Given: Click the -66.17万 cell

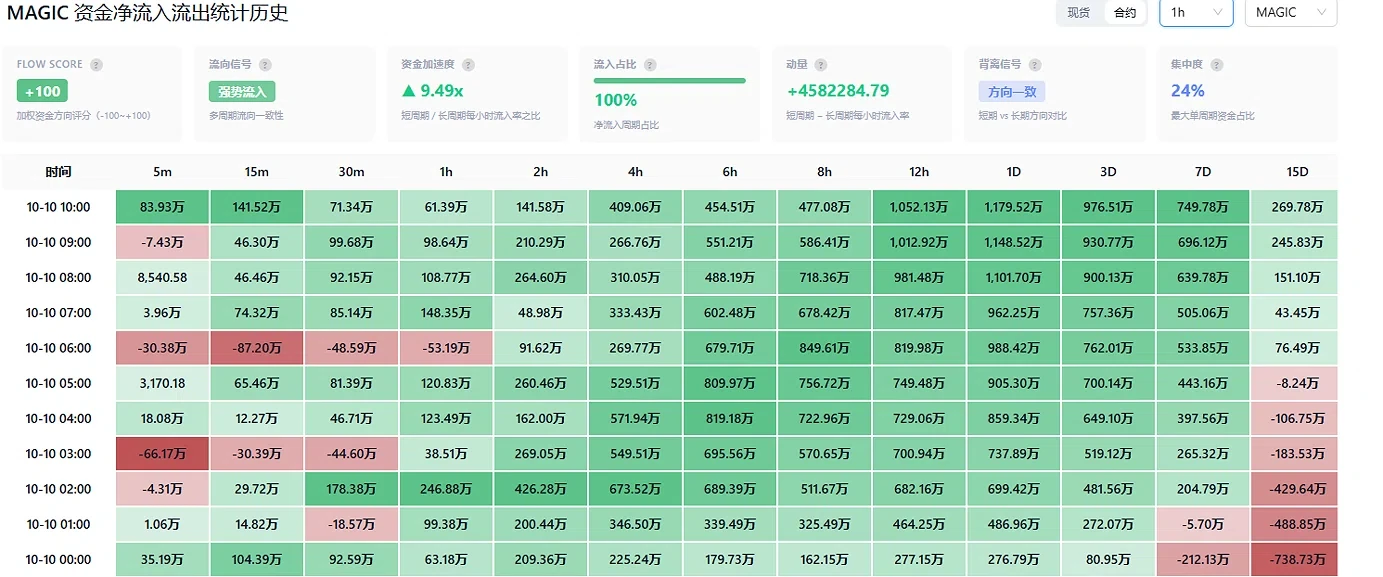Looking at the screenshot, I should click(x=162, y=453).
